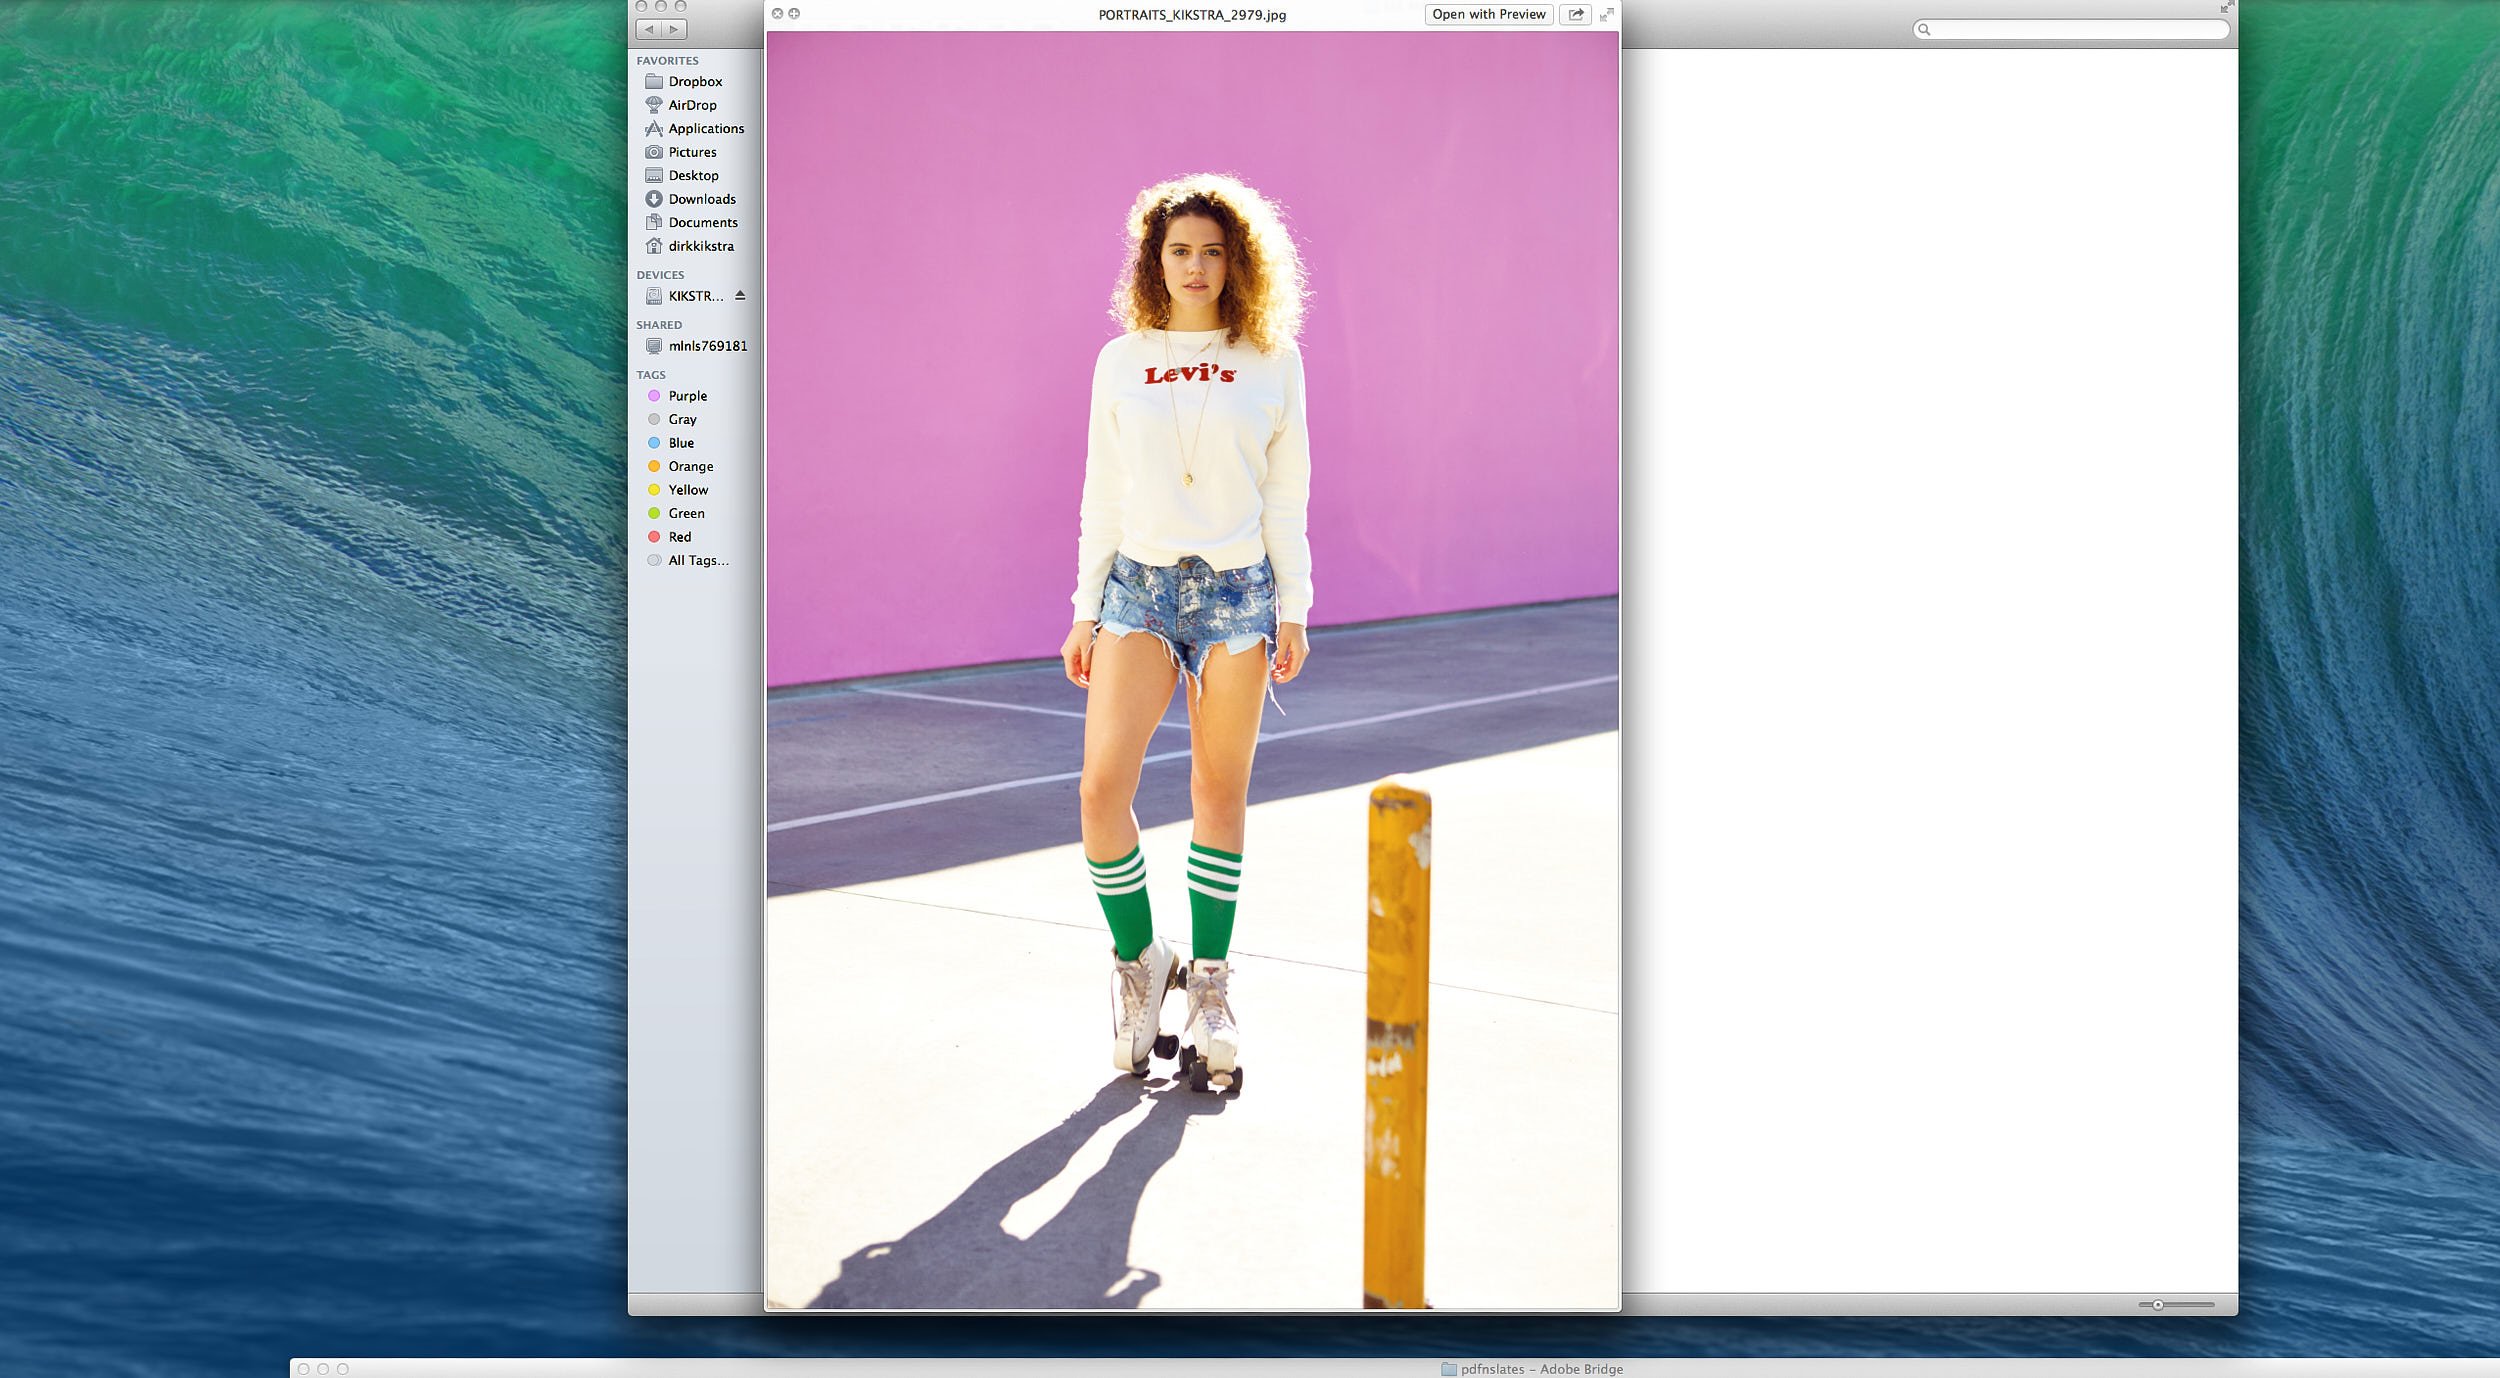Show All Tags list
The height and width of the screenshot is (1378, 2500).
697,560
